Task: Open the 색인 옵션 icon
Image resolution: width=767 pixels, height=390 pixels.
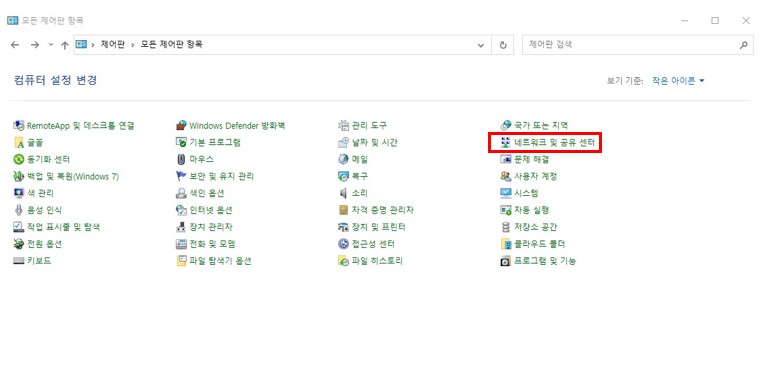Action: click(181, 193)
